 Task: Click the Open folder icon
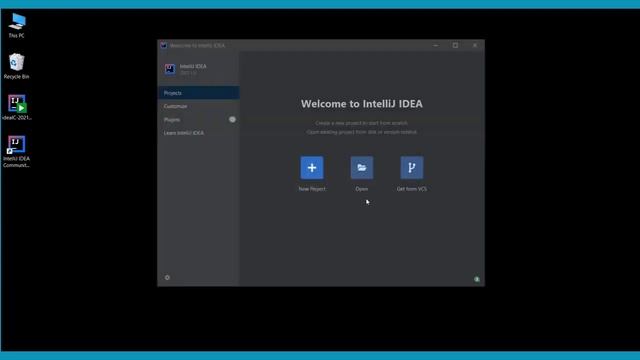[x=362, y=167]
